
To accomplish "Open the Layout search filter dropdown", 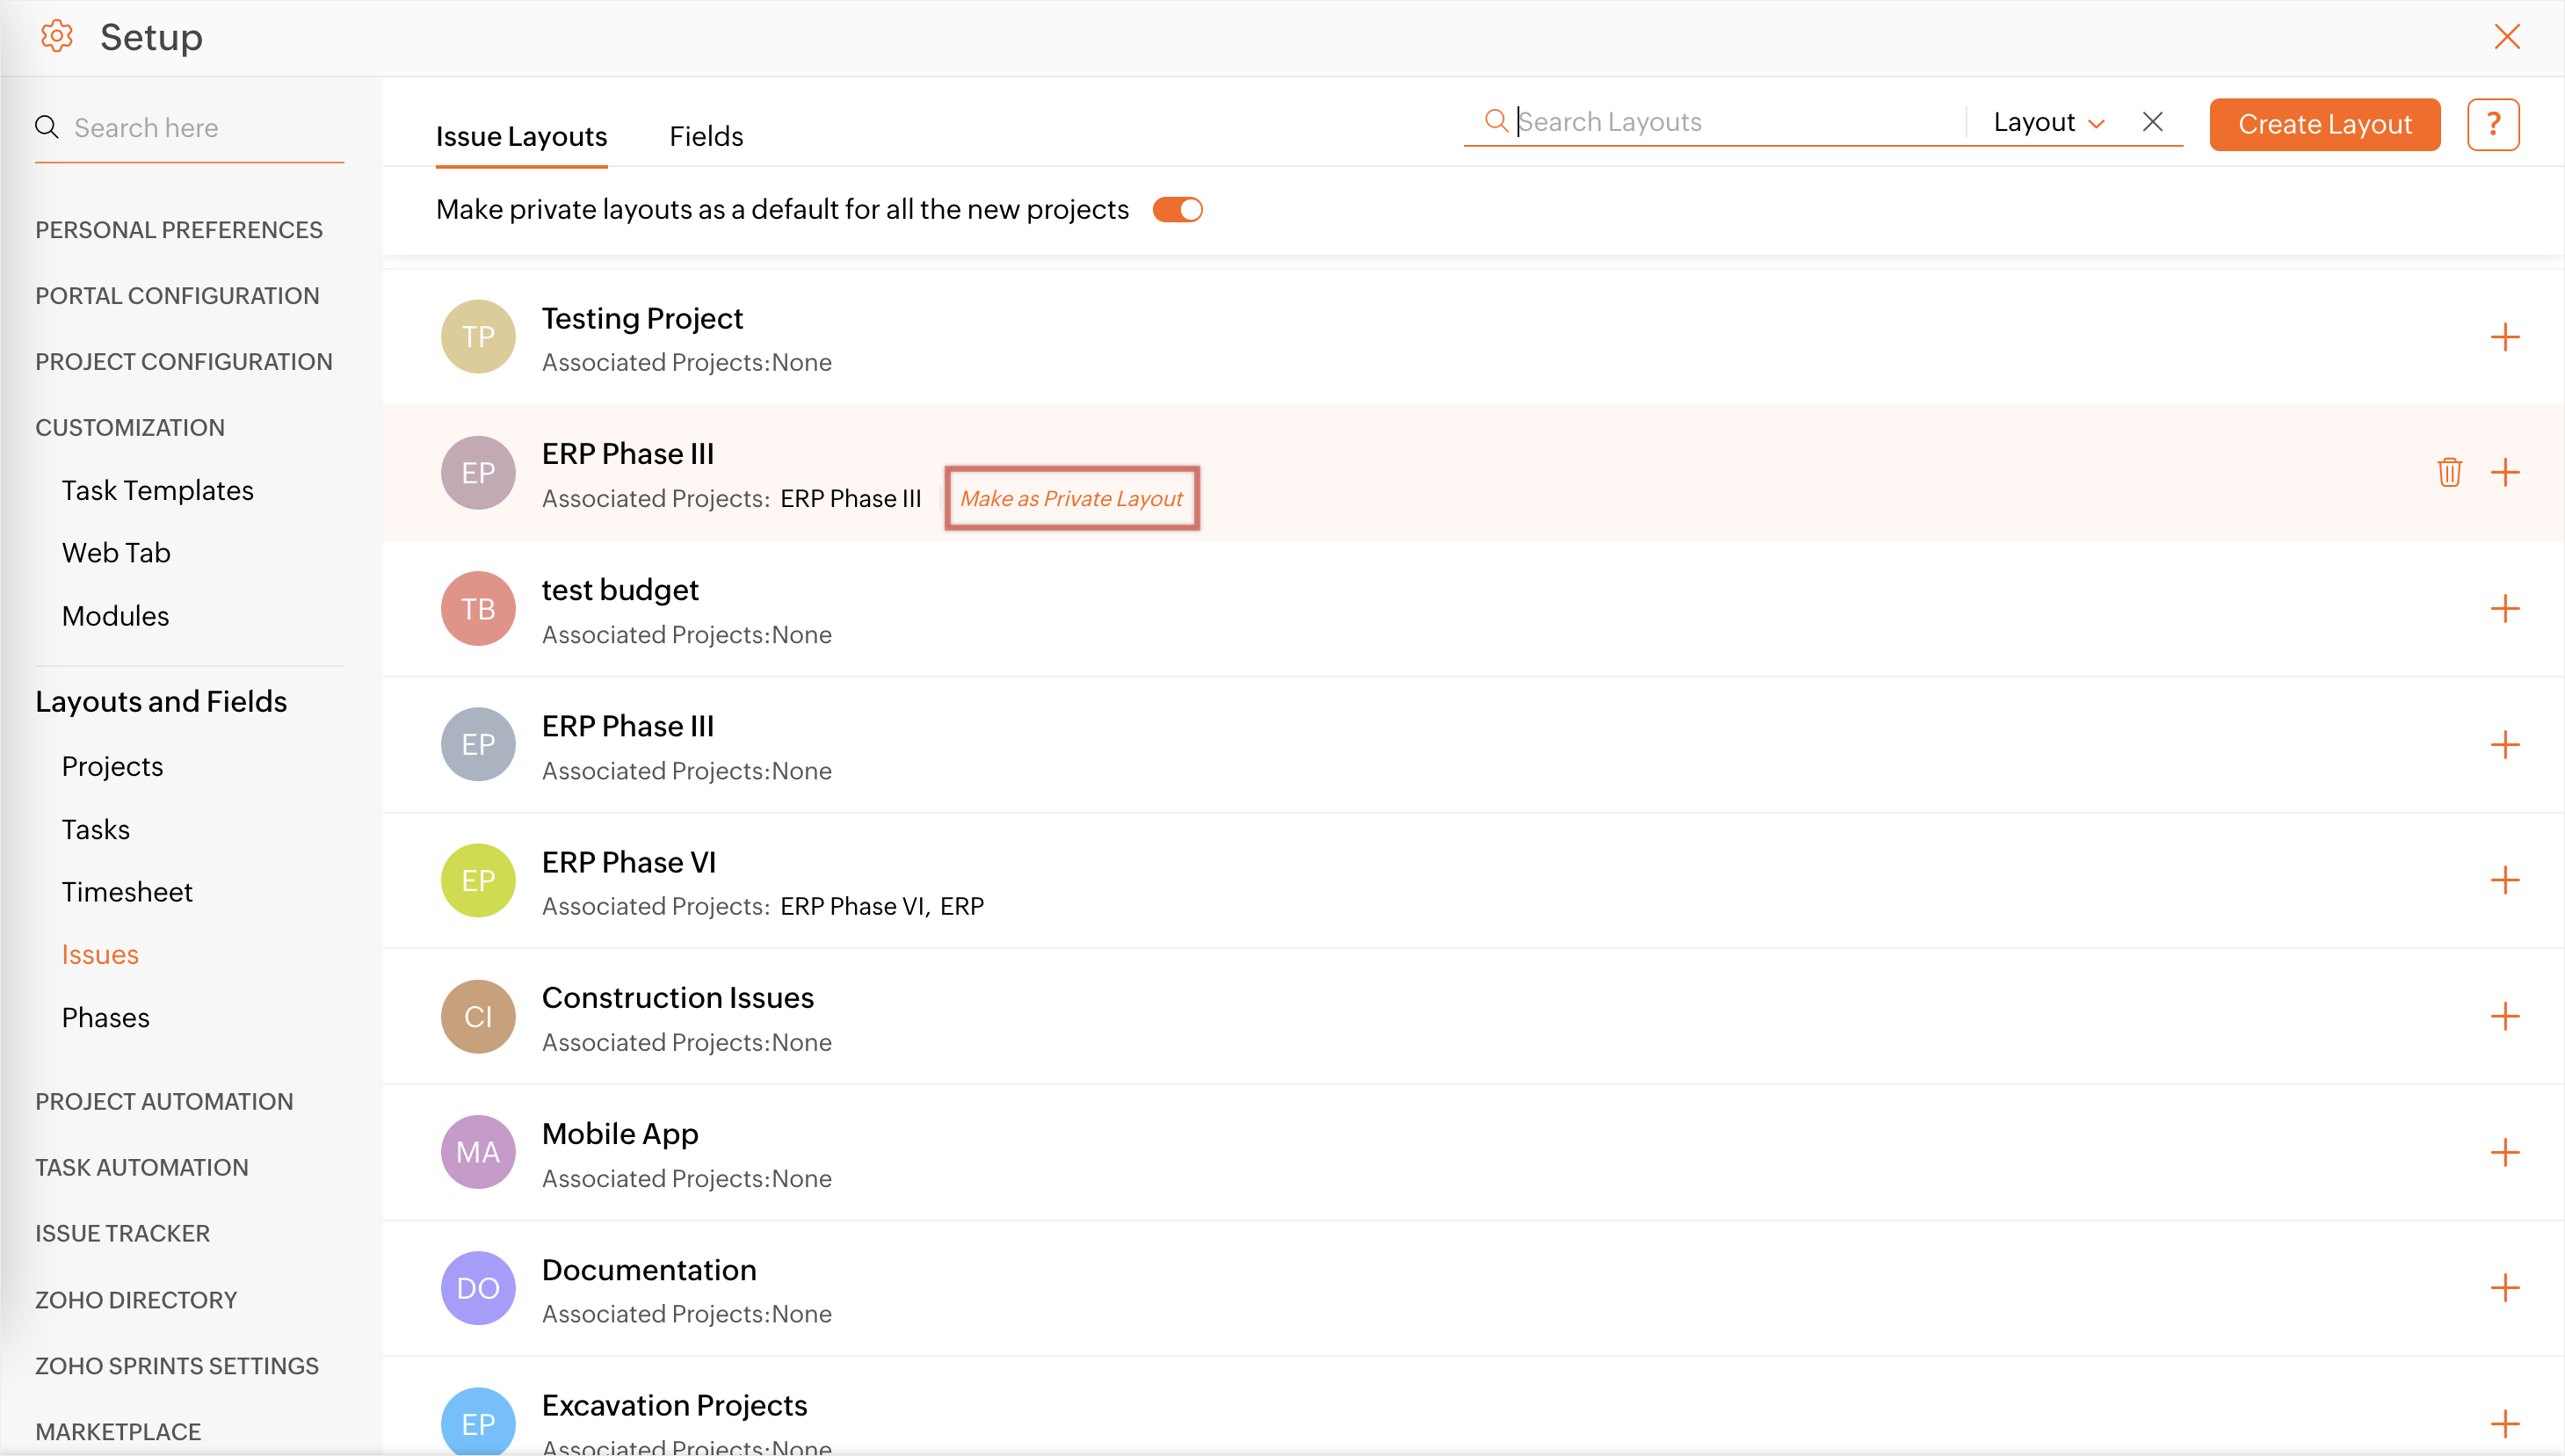I will tap(2048, 122).
